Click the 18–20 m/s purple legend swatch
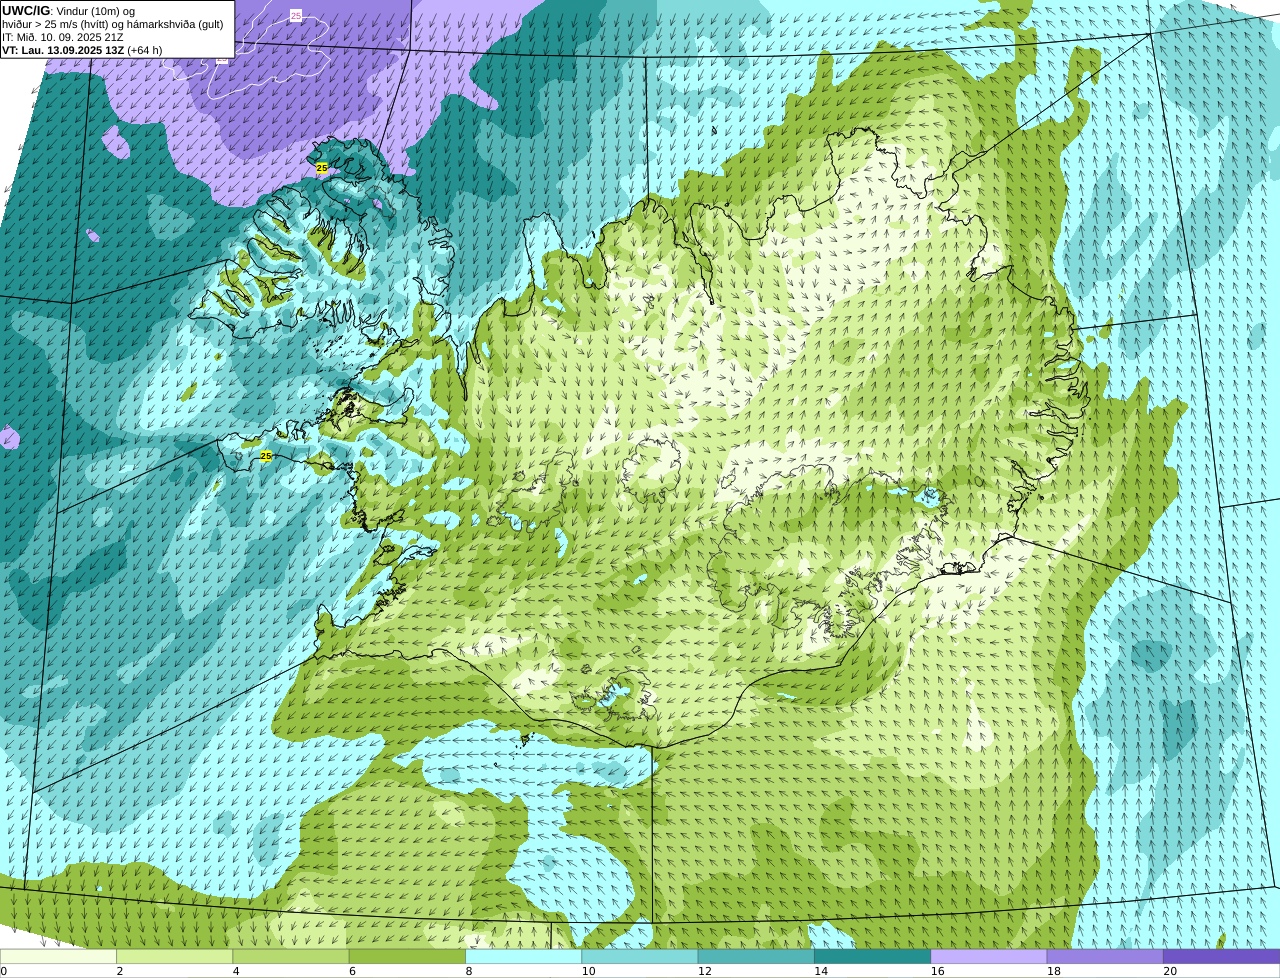 [1105, 956]
